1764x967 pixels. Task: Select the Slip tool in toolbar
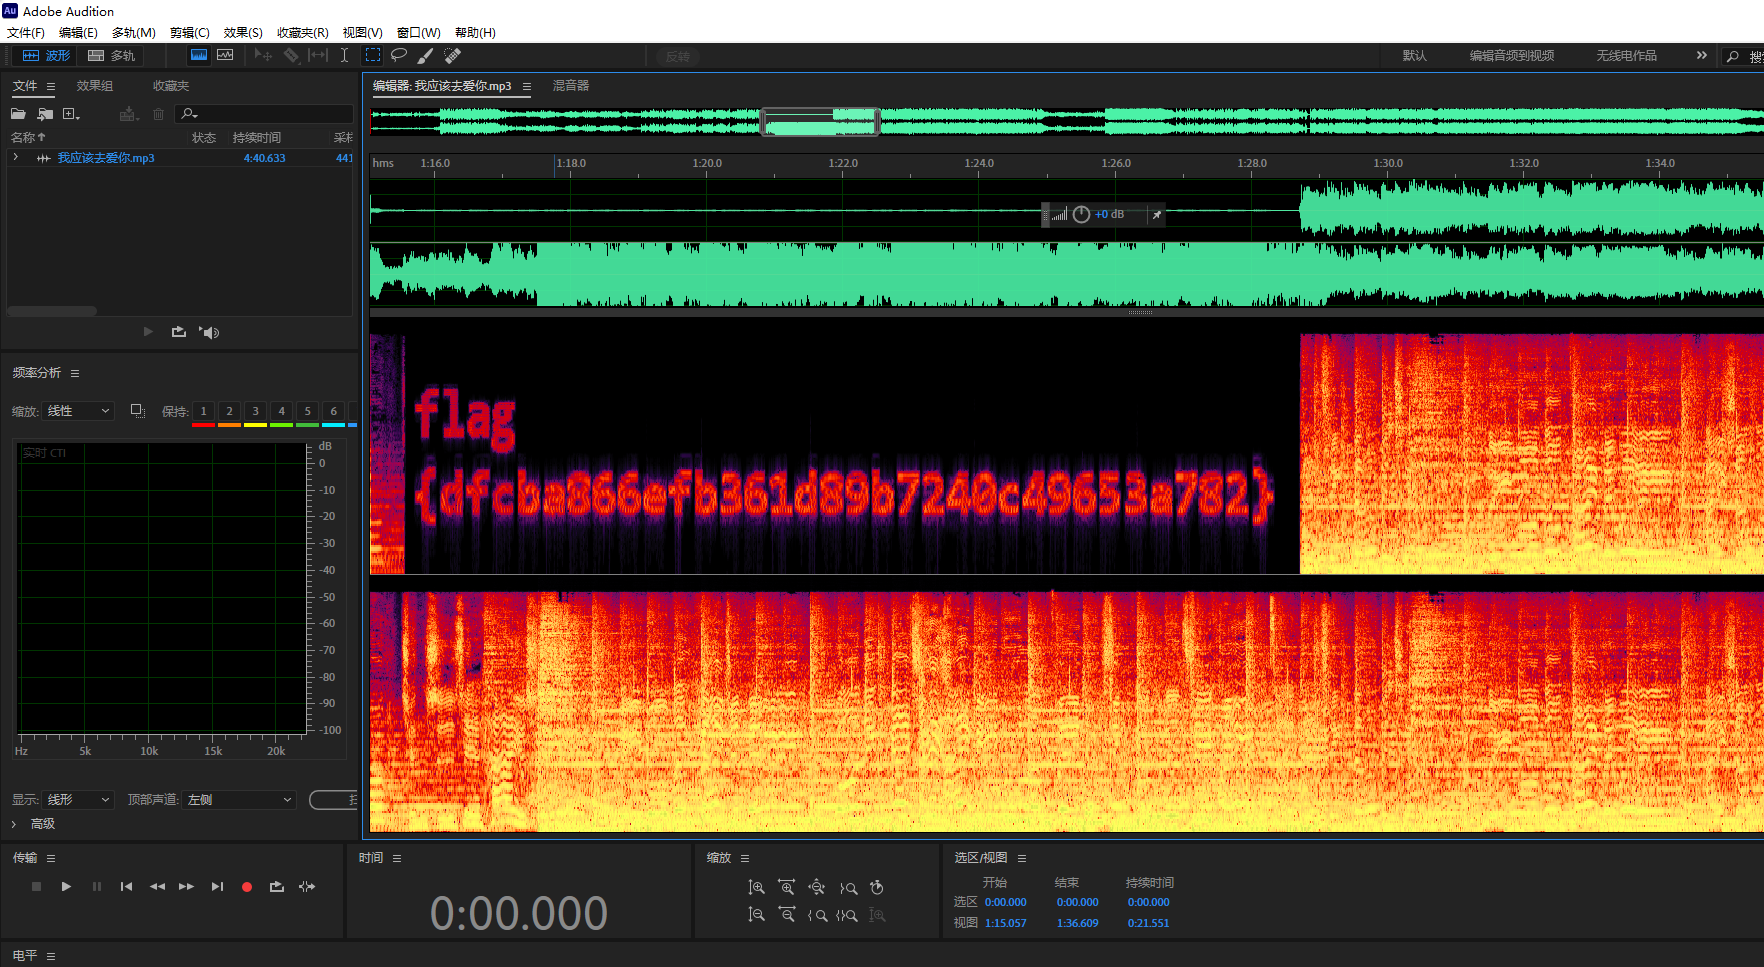pyautogui.click(x=318, y=55)
